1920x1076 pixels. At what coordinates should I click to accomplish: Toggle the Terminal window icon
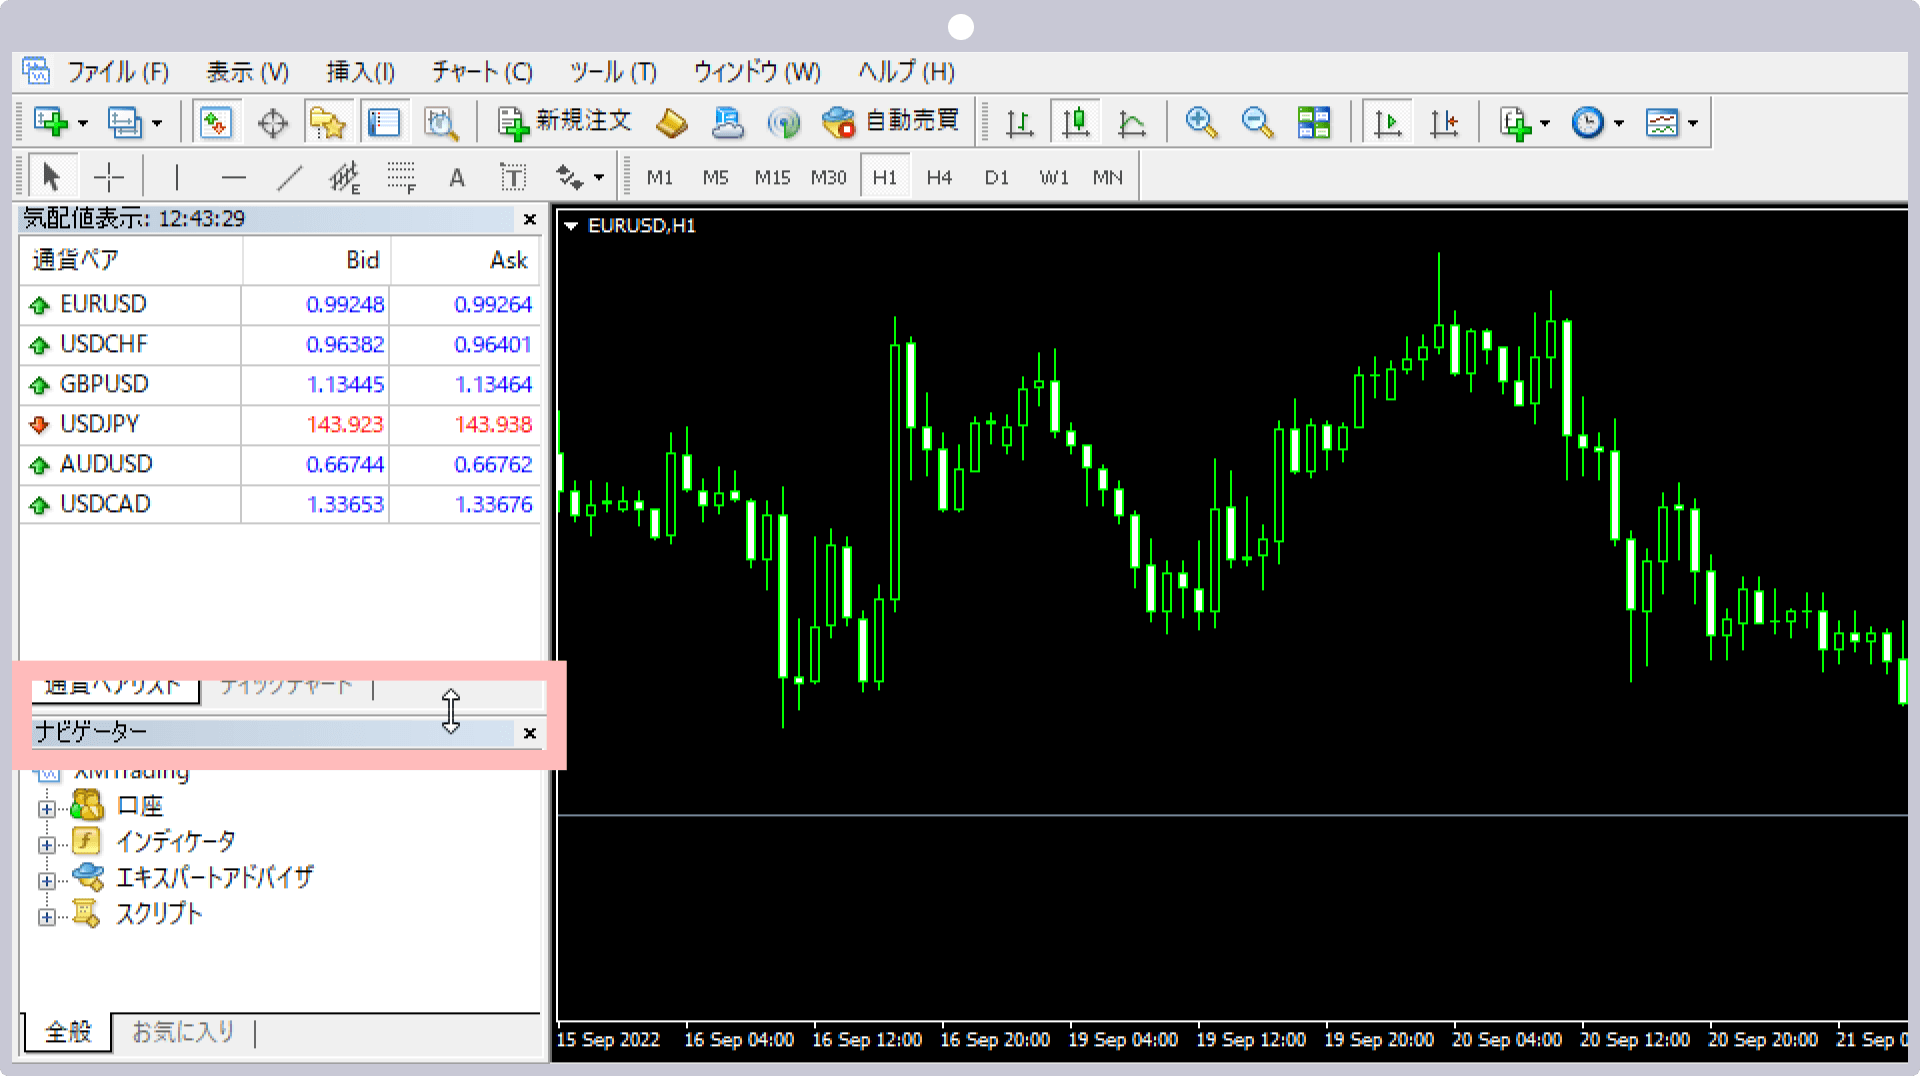pyautogui.click(x=384, y=123)
